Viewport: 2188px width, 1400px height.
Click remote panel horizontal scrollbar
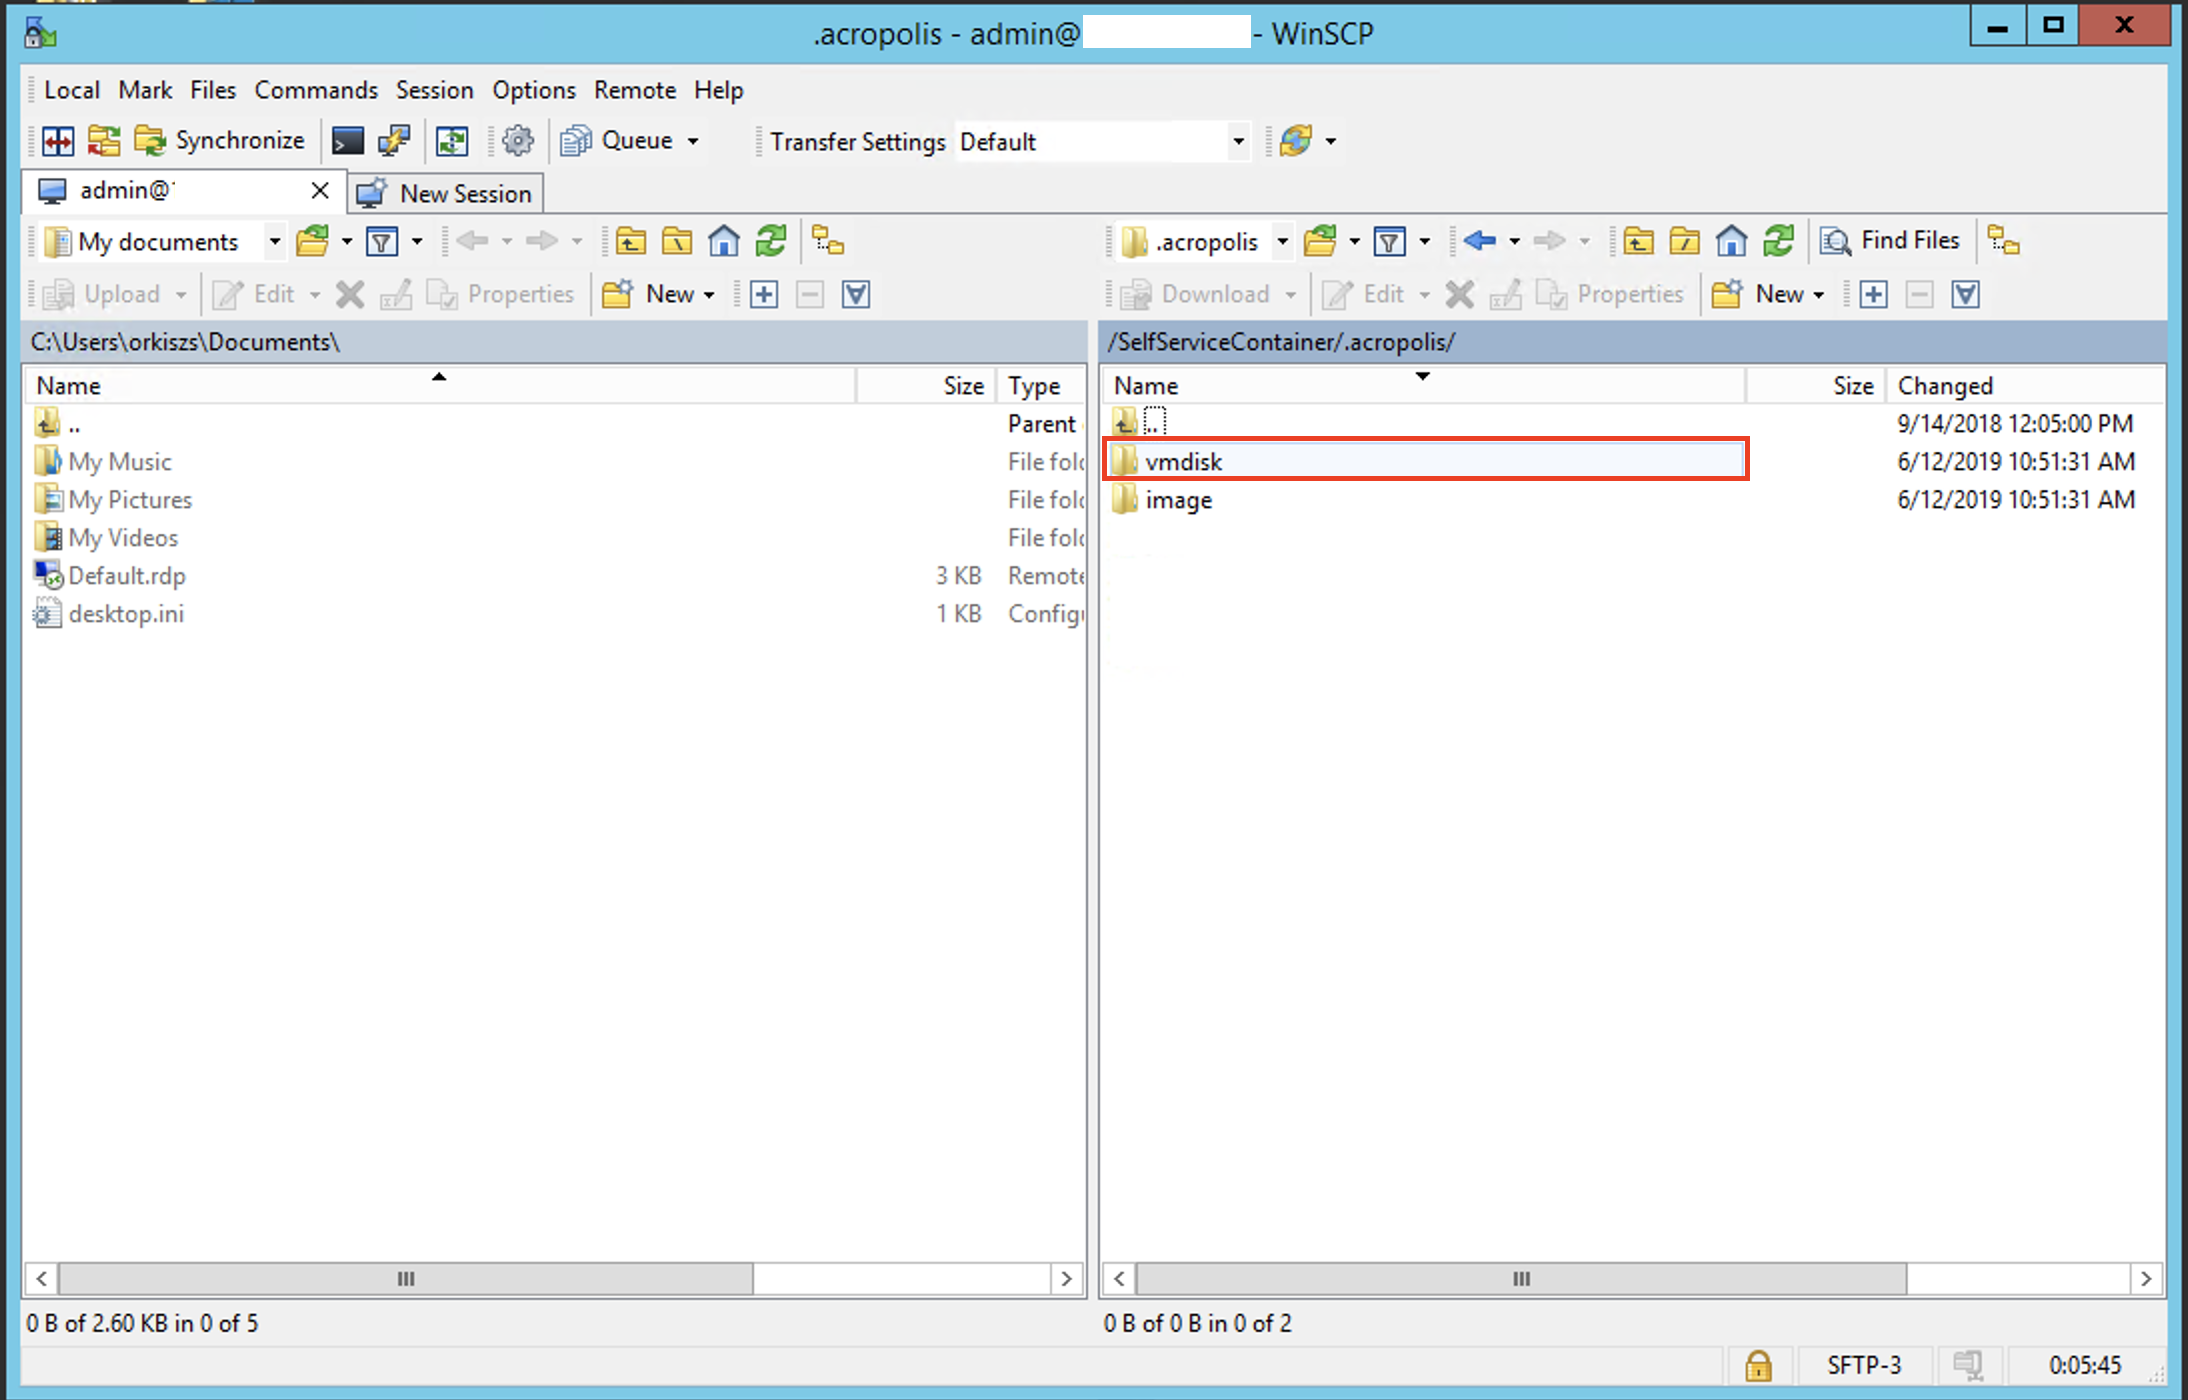tap(1520, 1278)
